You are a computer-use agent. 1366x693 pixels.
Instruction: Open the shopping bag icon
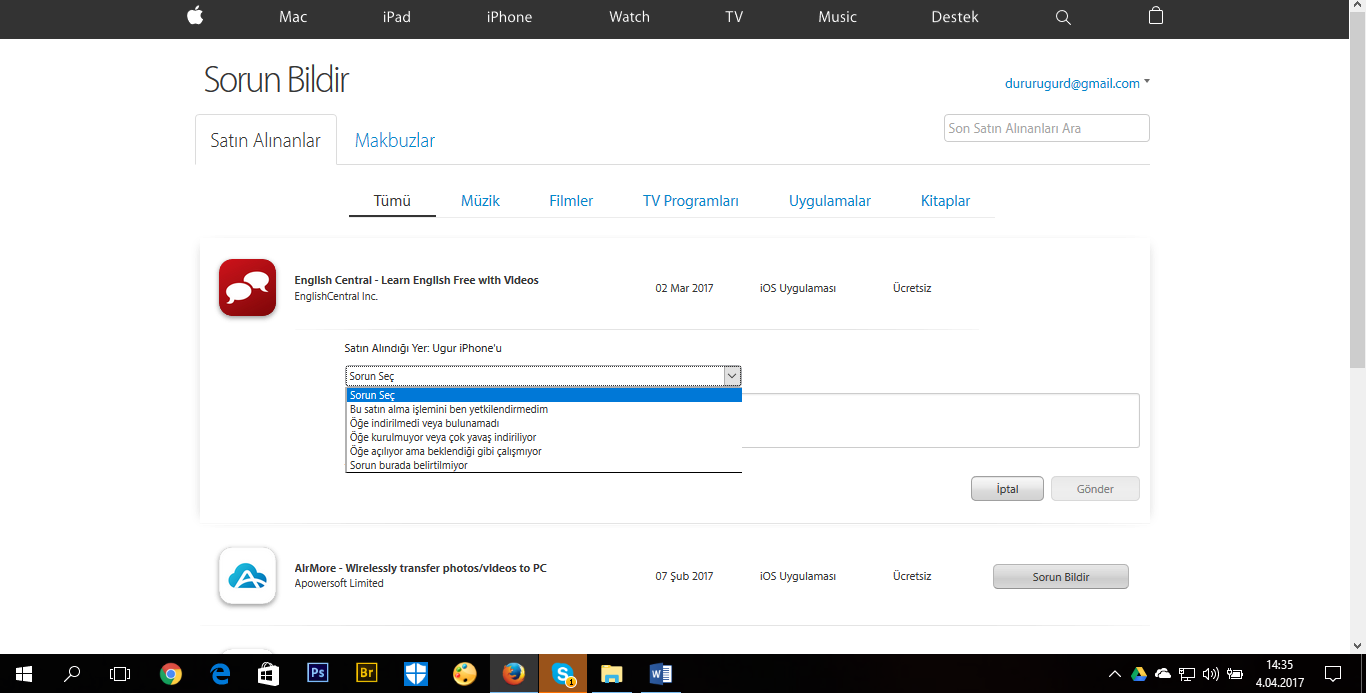point(1156,16)
